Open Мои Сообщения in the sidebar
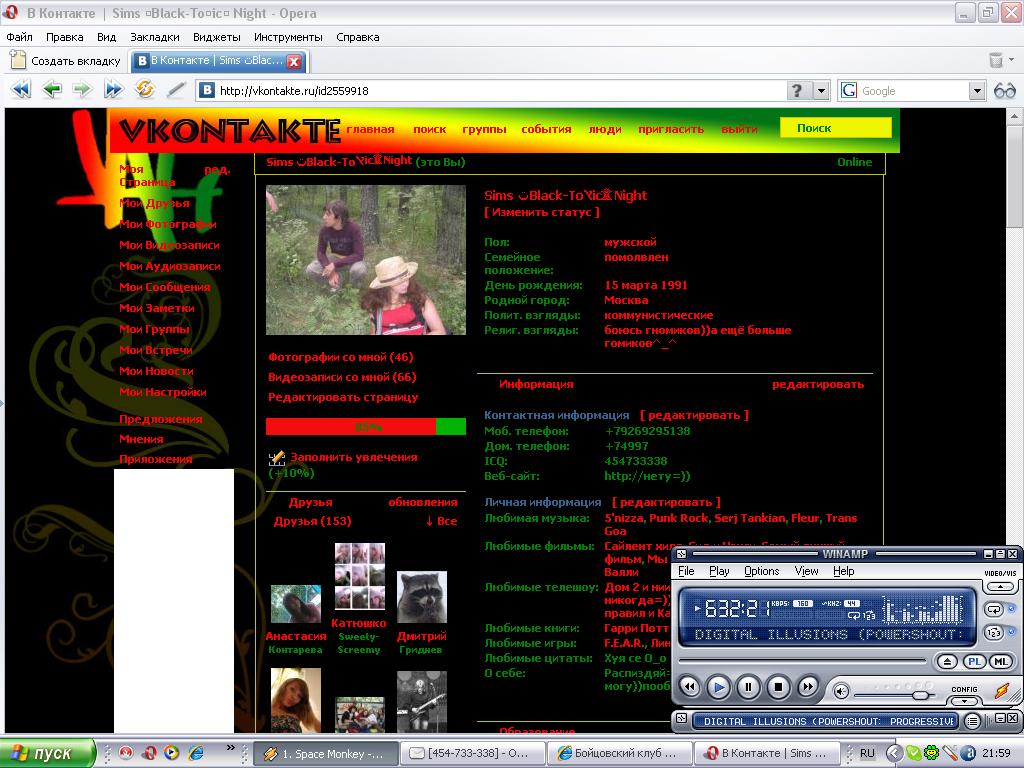 165,287
